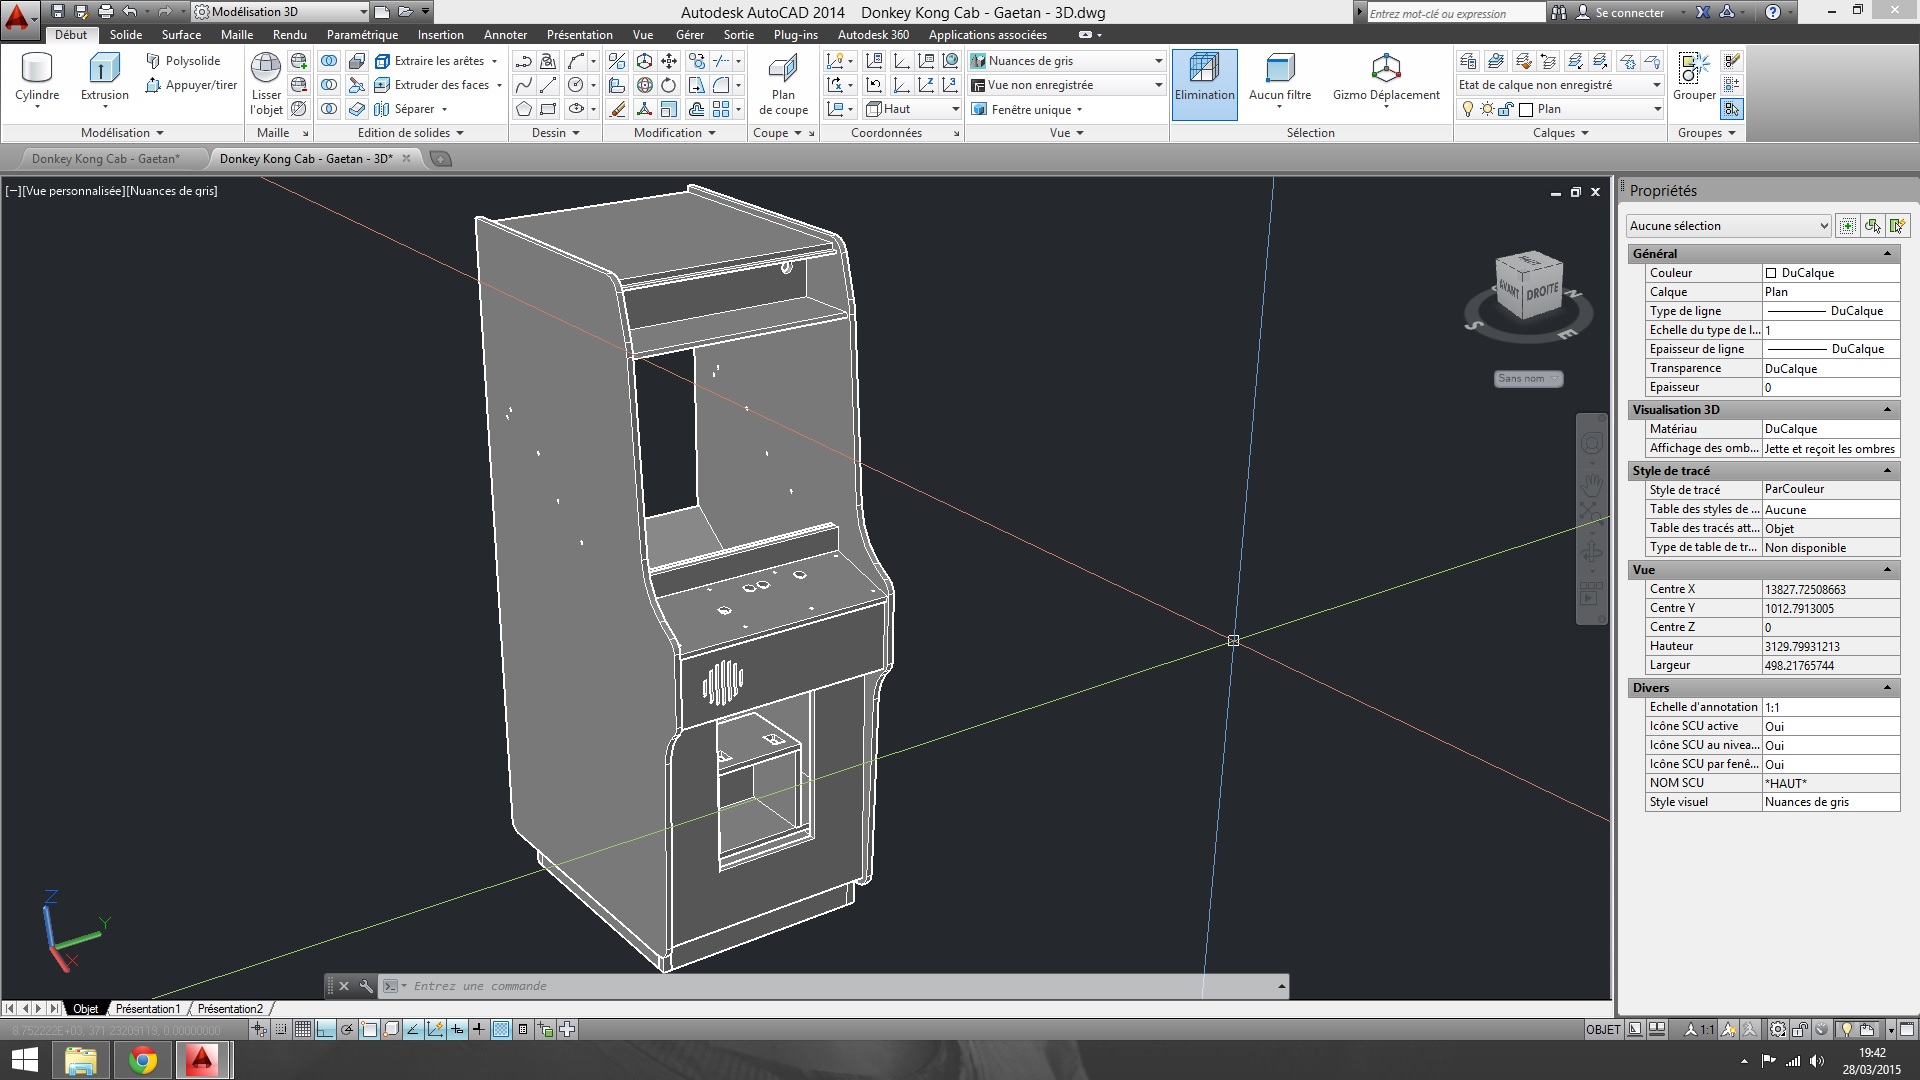
Task: Open the Etat de calque non enregistré dropdown
Action: coord(1560,85)
